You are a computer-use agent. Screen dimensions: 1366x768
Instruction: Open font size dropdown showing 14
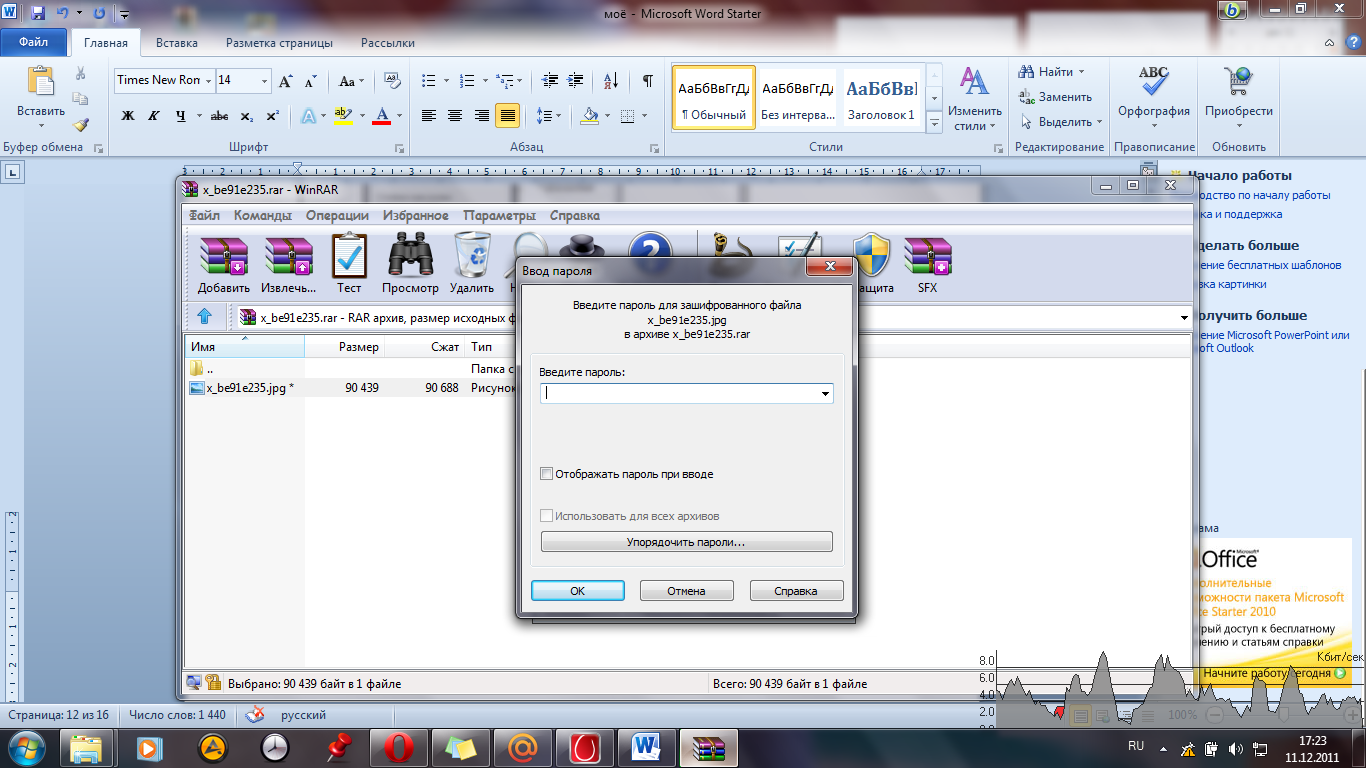(x=264, y=81)
